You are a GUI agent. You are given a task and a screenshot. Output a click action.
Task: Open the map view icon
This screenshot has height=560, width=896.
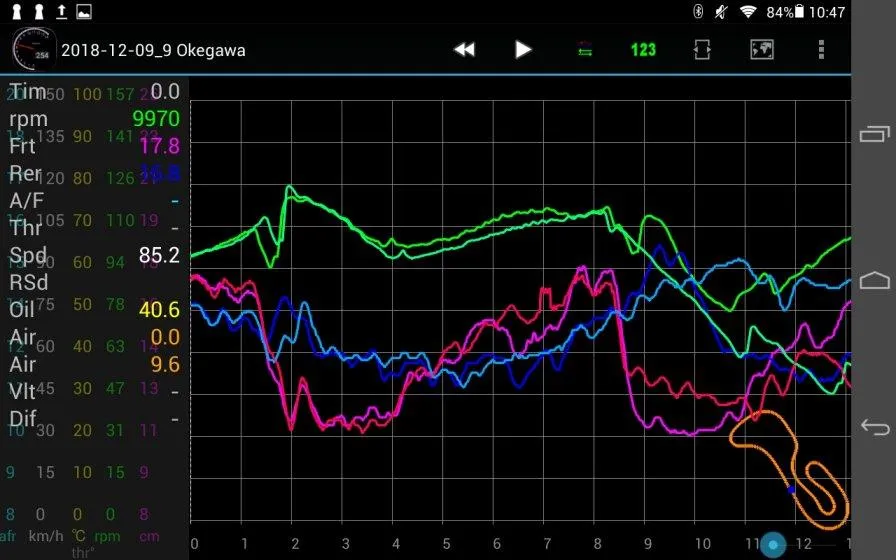[762, 49]
